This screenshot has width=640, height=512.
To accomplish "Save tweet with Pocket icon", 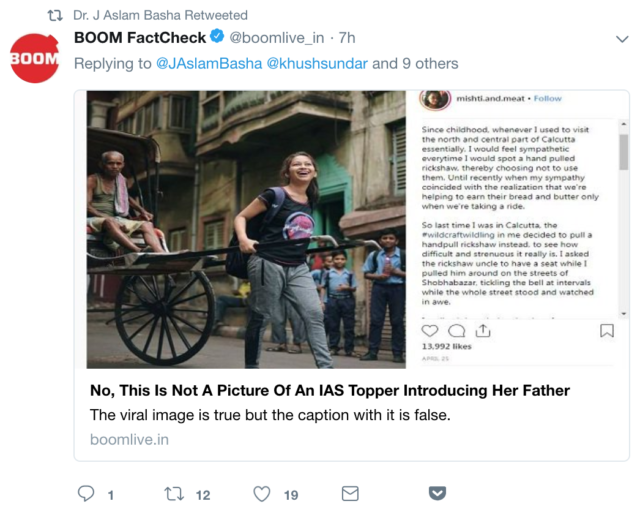I will pyautogui.click(x=437, y=494).
